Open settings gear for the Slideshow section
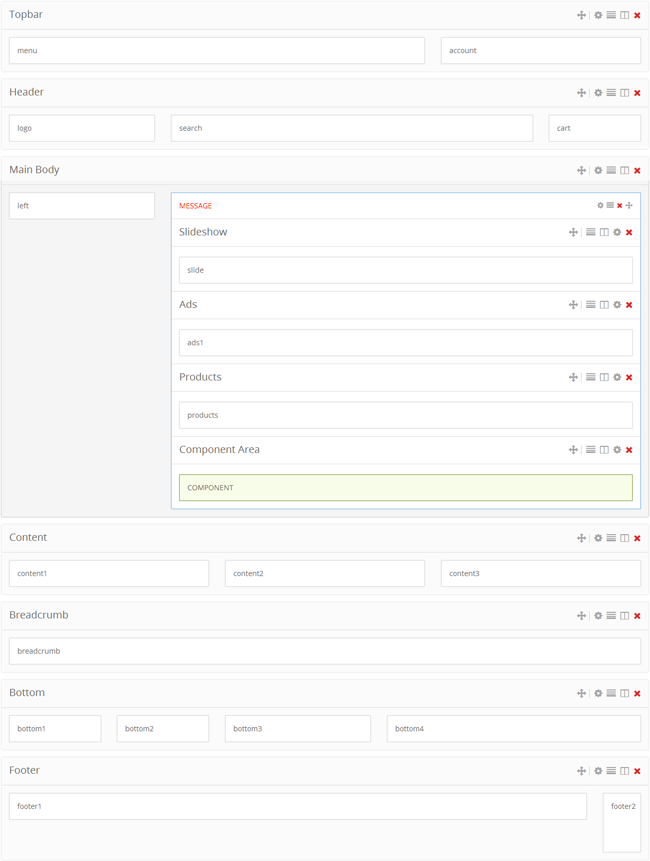This screenshot has height=861, width=650. pos(617,232)
